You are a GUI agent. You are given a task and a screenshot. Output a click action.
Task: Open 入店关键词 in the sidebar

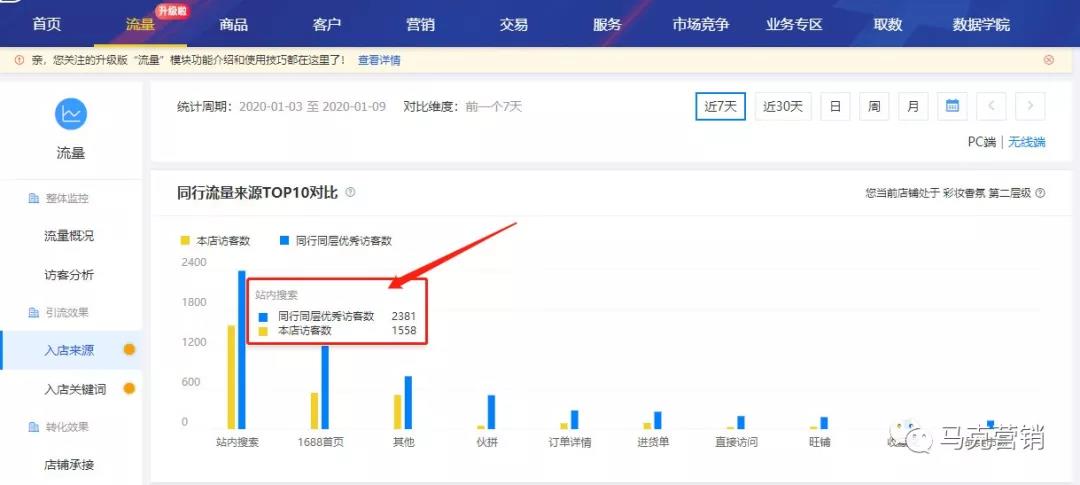point(76,389)
